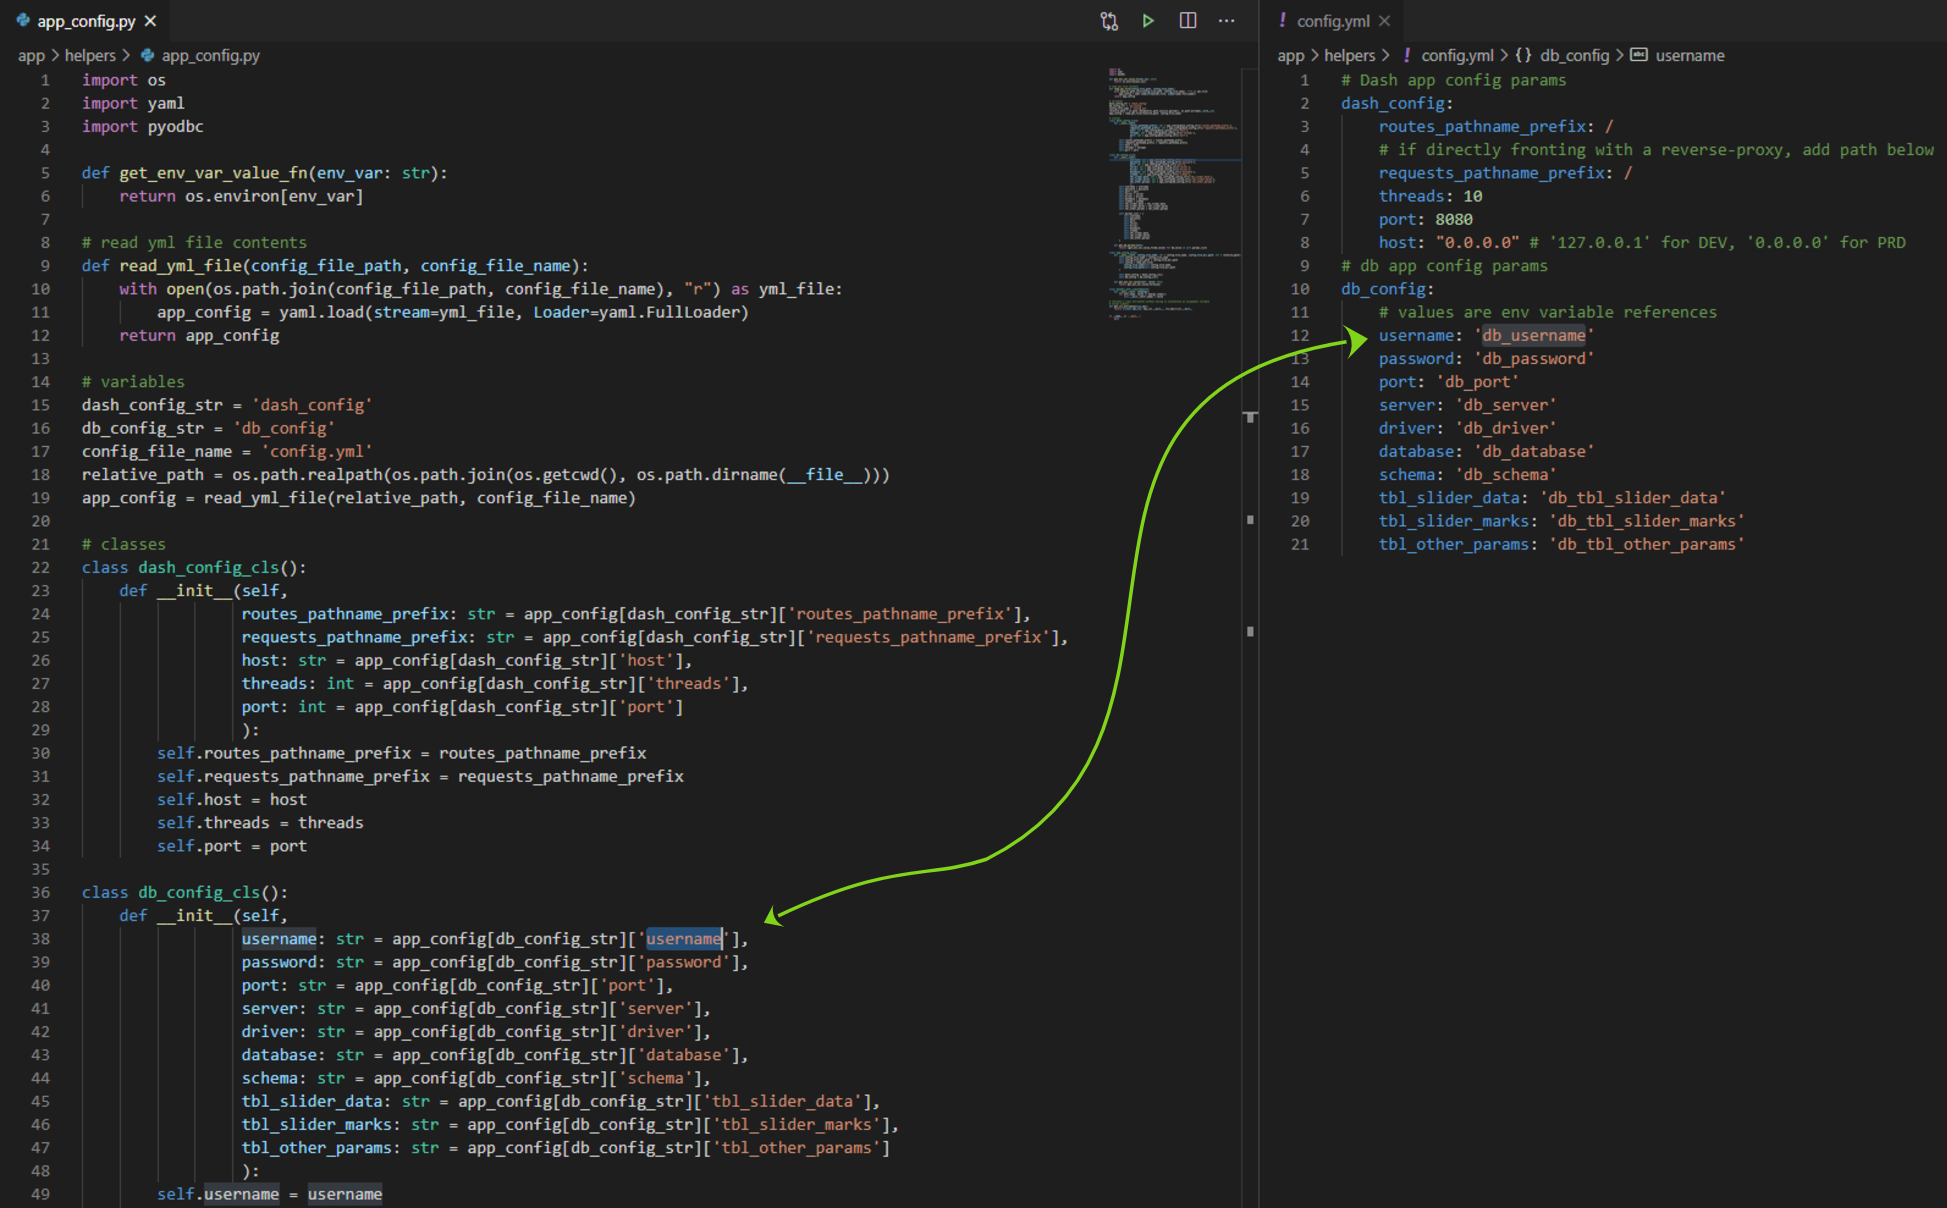Expand the app breadcrumb in right editor
The height and width of the screenshot is (1208, 1947).
point(1290,56)
